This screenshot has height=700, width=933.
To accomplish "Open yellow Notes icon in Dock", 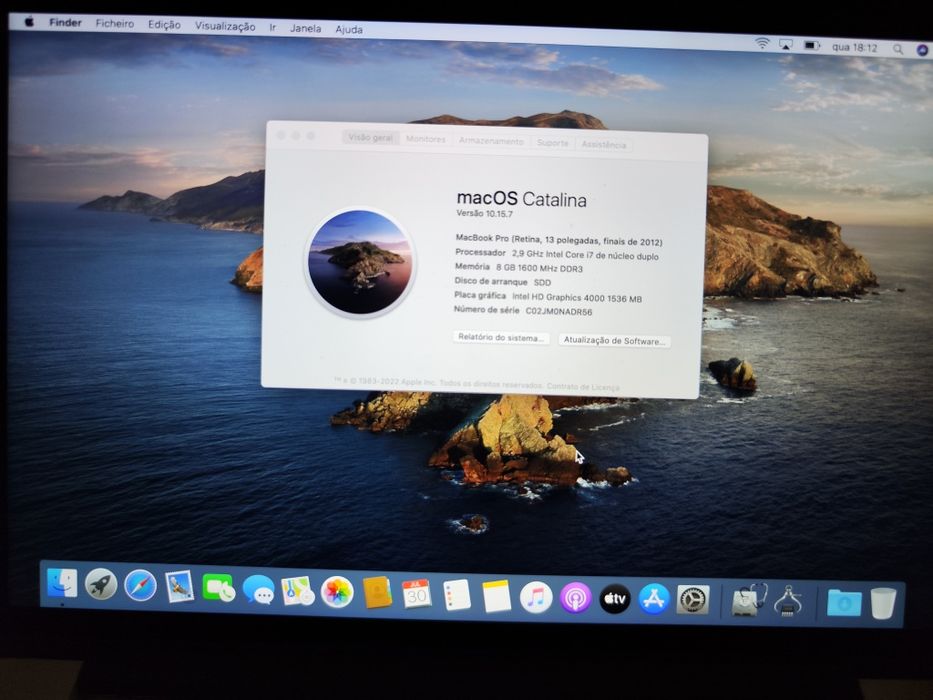I will [x=497, y=597].
